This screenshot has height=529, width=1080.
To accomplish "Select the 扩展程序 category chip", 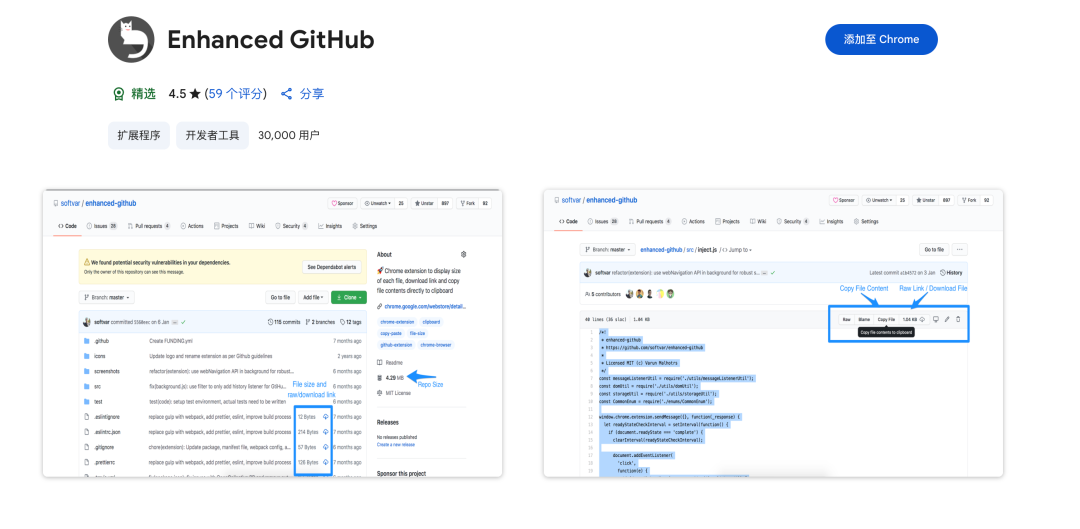I will coord(138,136).
